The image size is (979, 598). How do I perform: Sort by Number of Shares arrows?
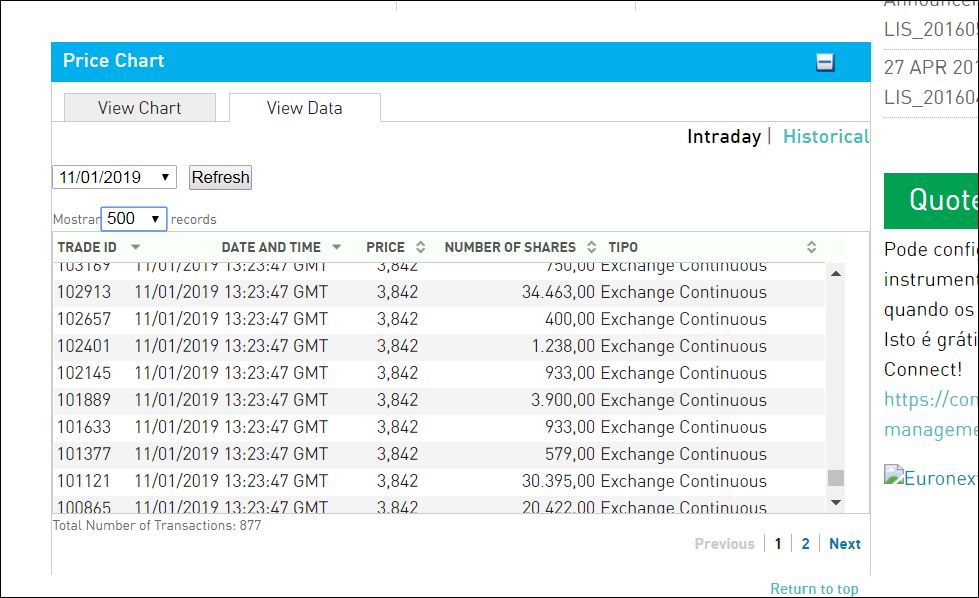click(x=591, y=247)
